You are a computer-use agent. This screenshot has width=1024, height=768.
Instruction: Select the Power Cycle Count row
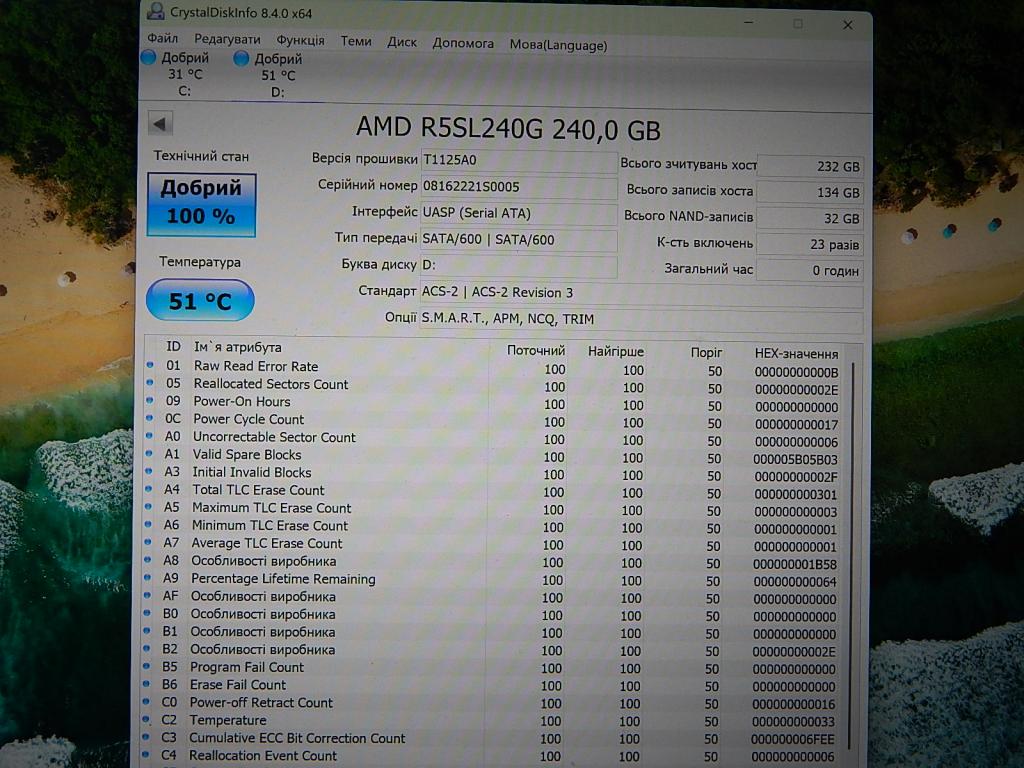494,421
